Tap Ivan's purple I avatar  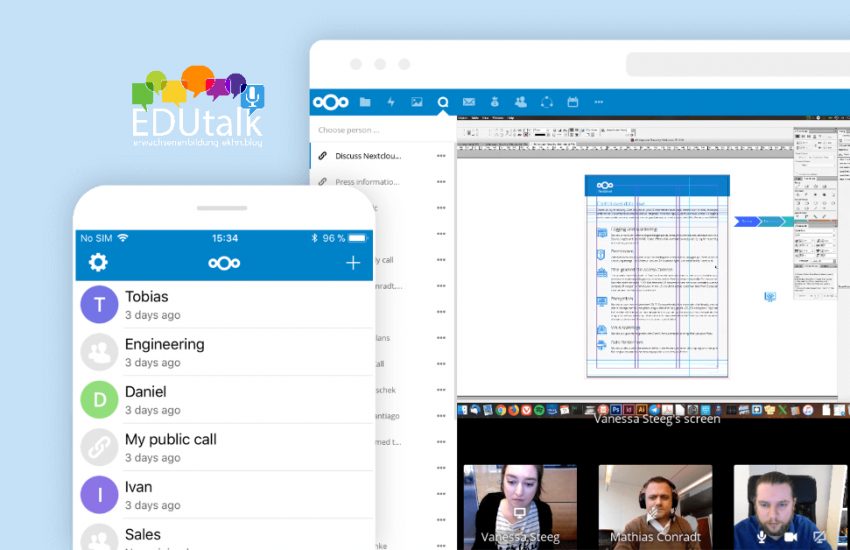[x=99, y=495]
